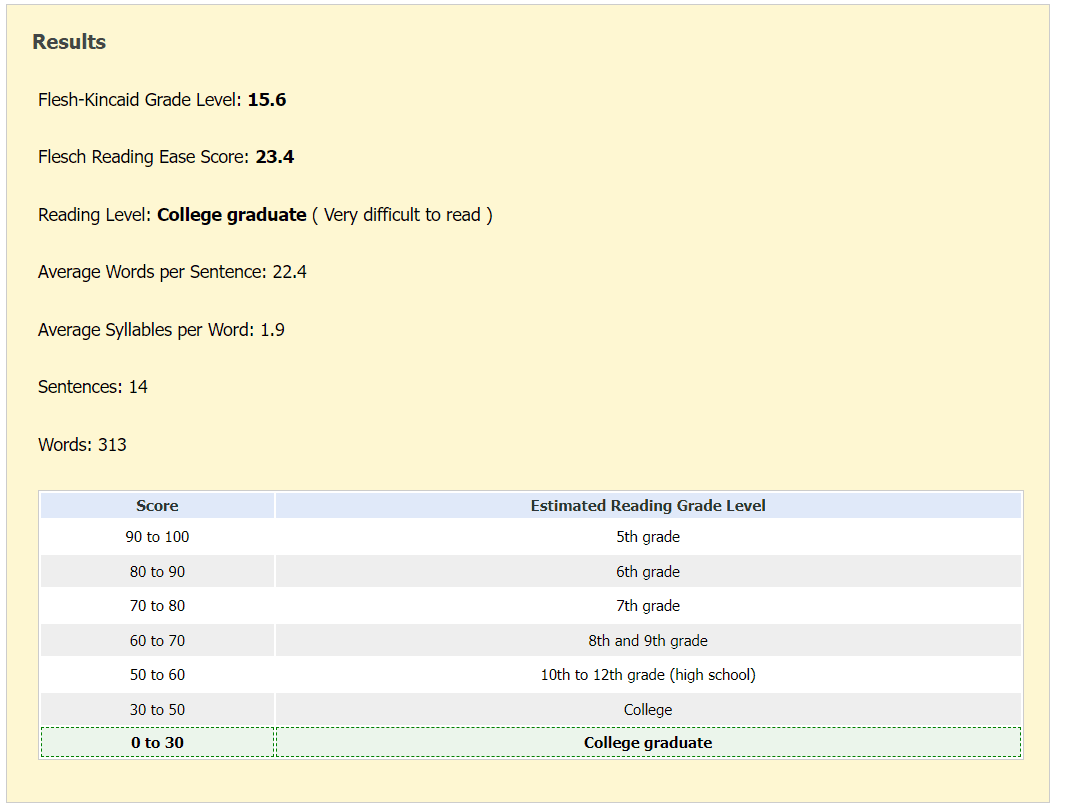Select the highlighted College graduate table cell
This screenshot has height=807, width=1067.
(648, 743)
